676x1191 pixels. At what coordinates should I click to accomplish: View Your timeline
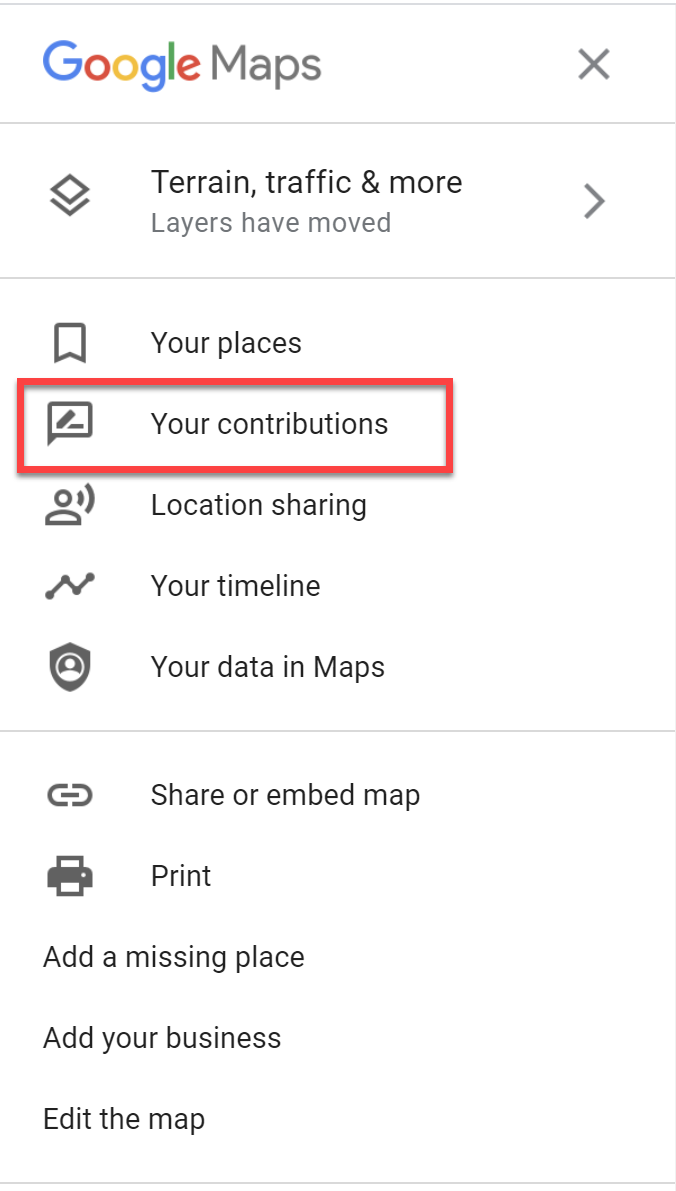coord(235,586)
